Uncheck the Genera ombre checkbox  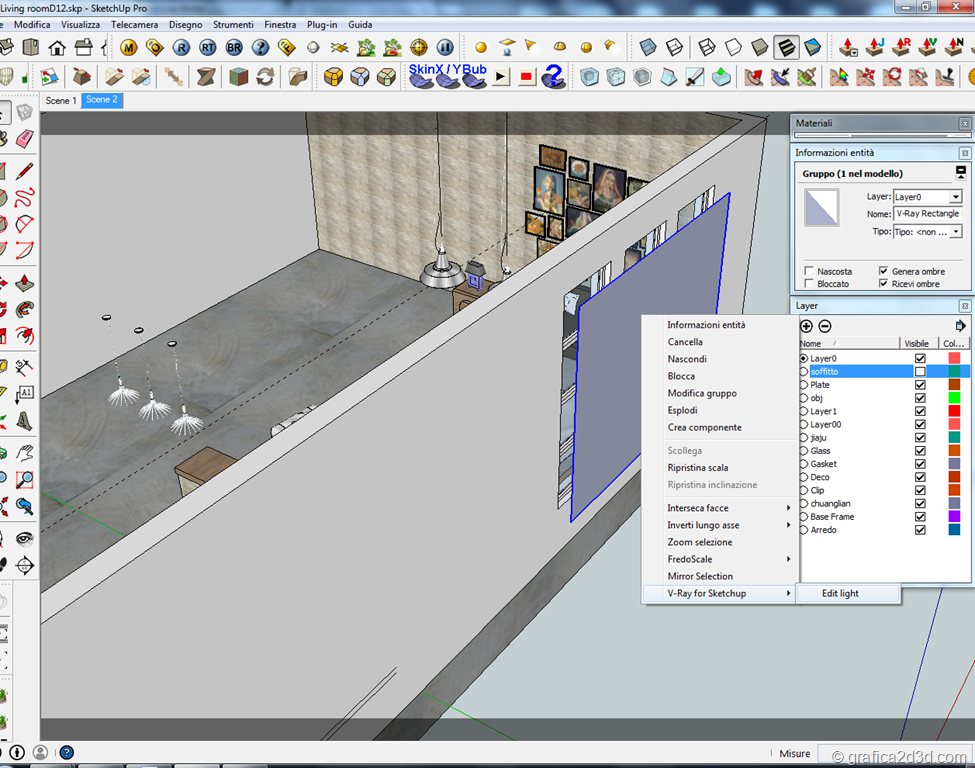tap(883, 271)
